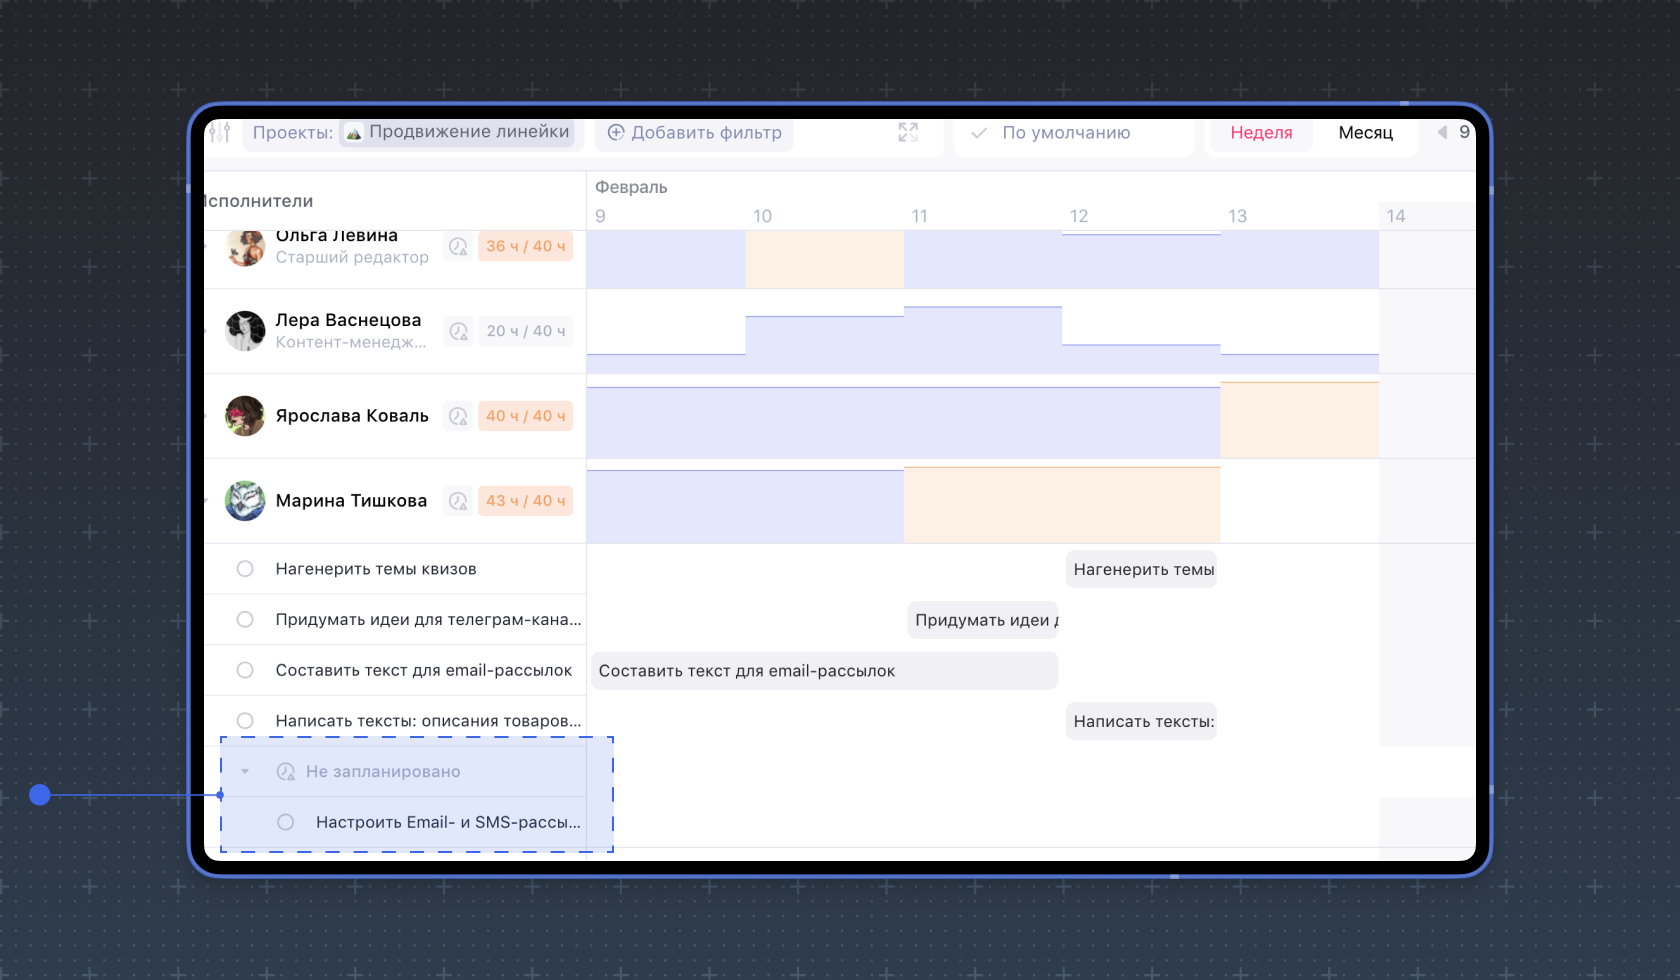Click workload clock icon next to Марина Тишкова
The width and height of the screenshot is (1680, 980).
(x=458, y=501)
